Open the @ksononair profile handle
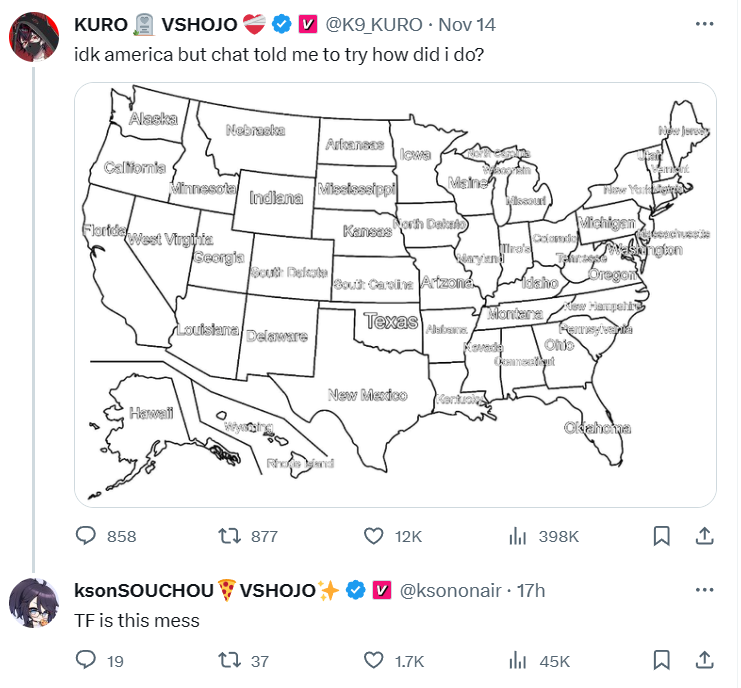Image resolution: width=741 pixels, height=688 pixels. pyautogui.click(x=450, y=590)
